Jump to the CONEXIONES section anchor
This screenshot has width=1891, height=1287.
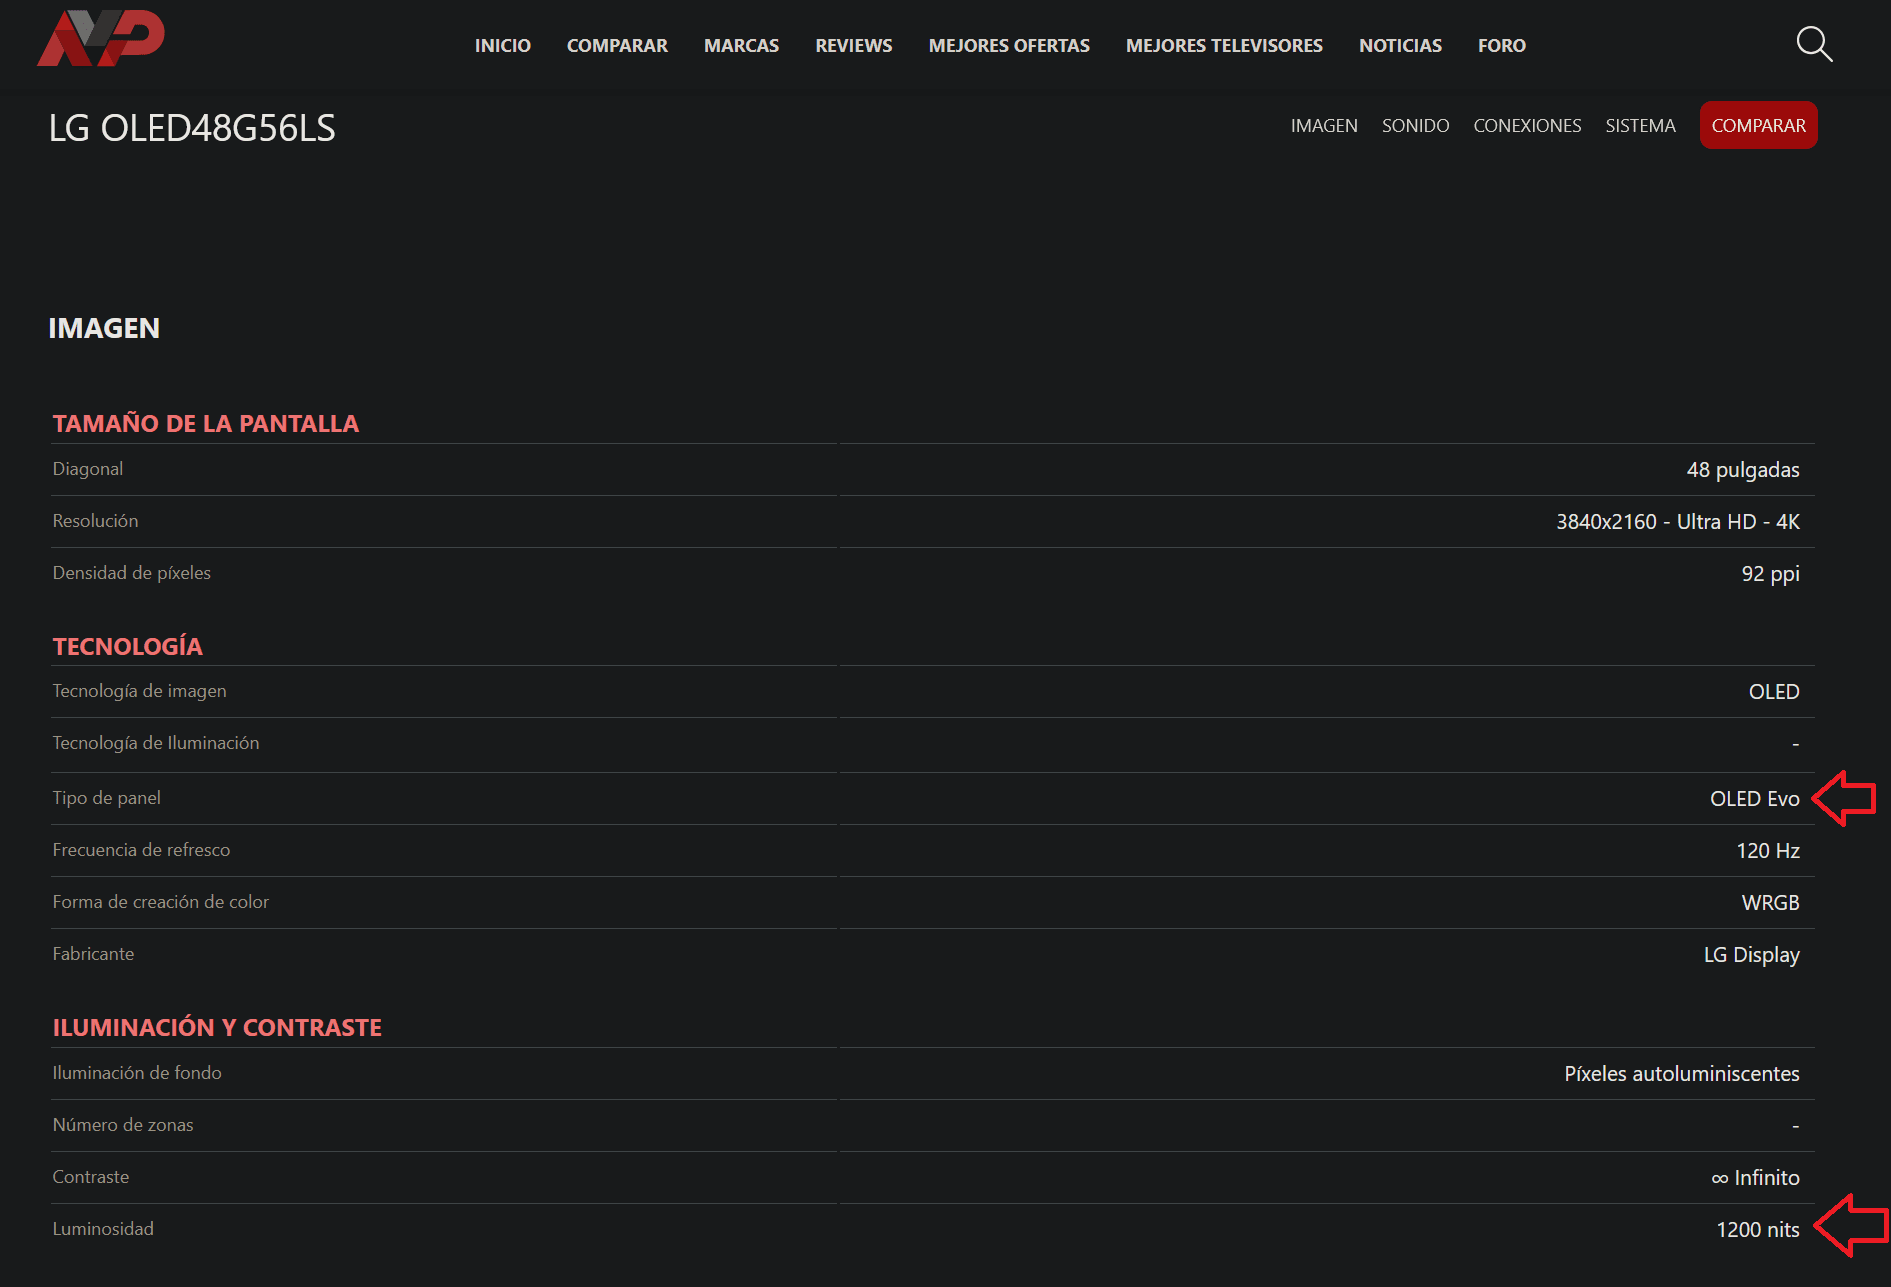pos(1527,126)
